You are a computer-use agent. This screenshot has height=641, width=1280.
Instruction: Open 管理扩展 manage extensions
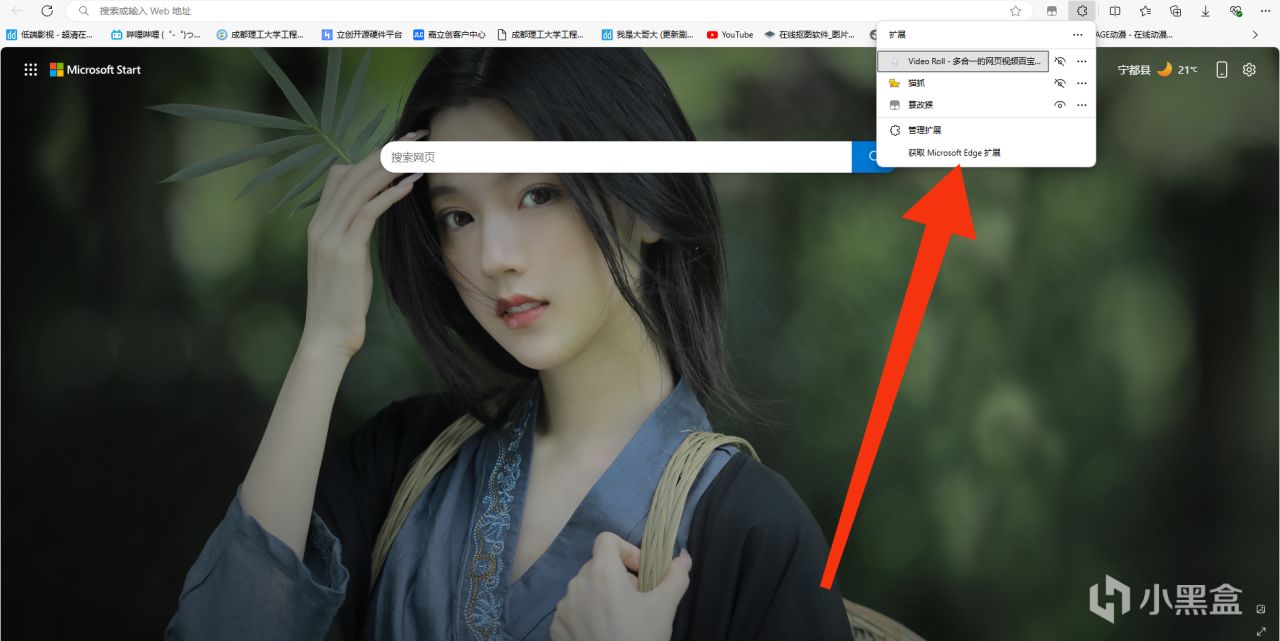[986, 130]
